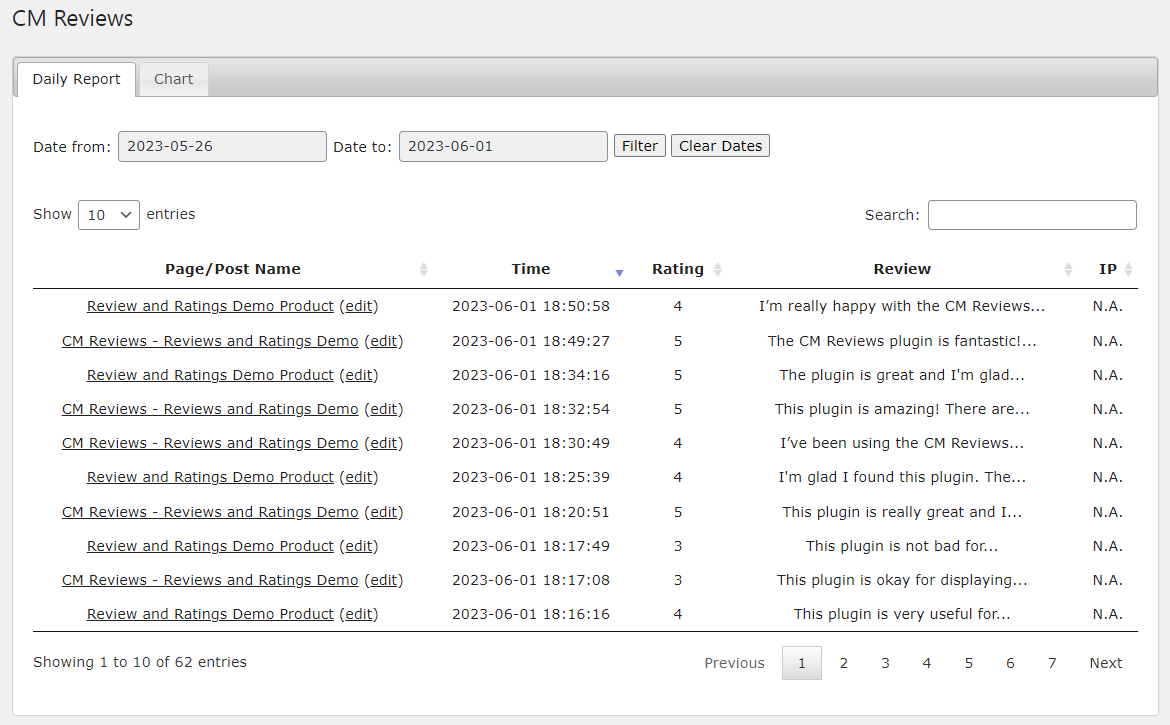The image size is (1170, 725).
Task: Click review "The plugin is great and I'm glad..."
Action: [x=902, y=374]
